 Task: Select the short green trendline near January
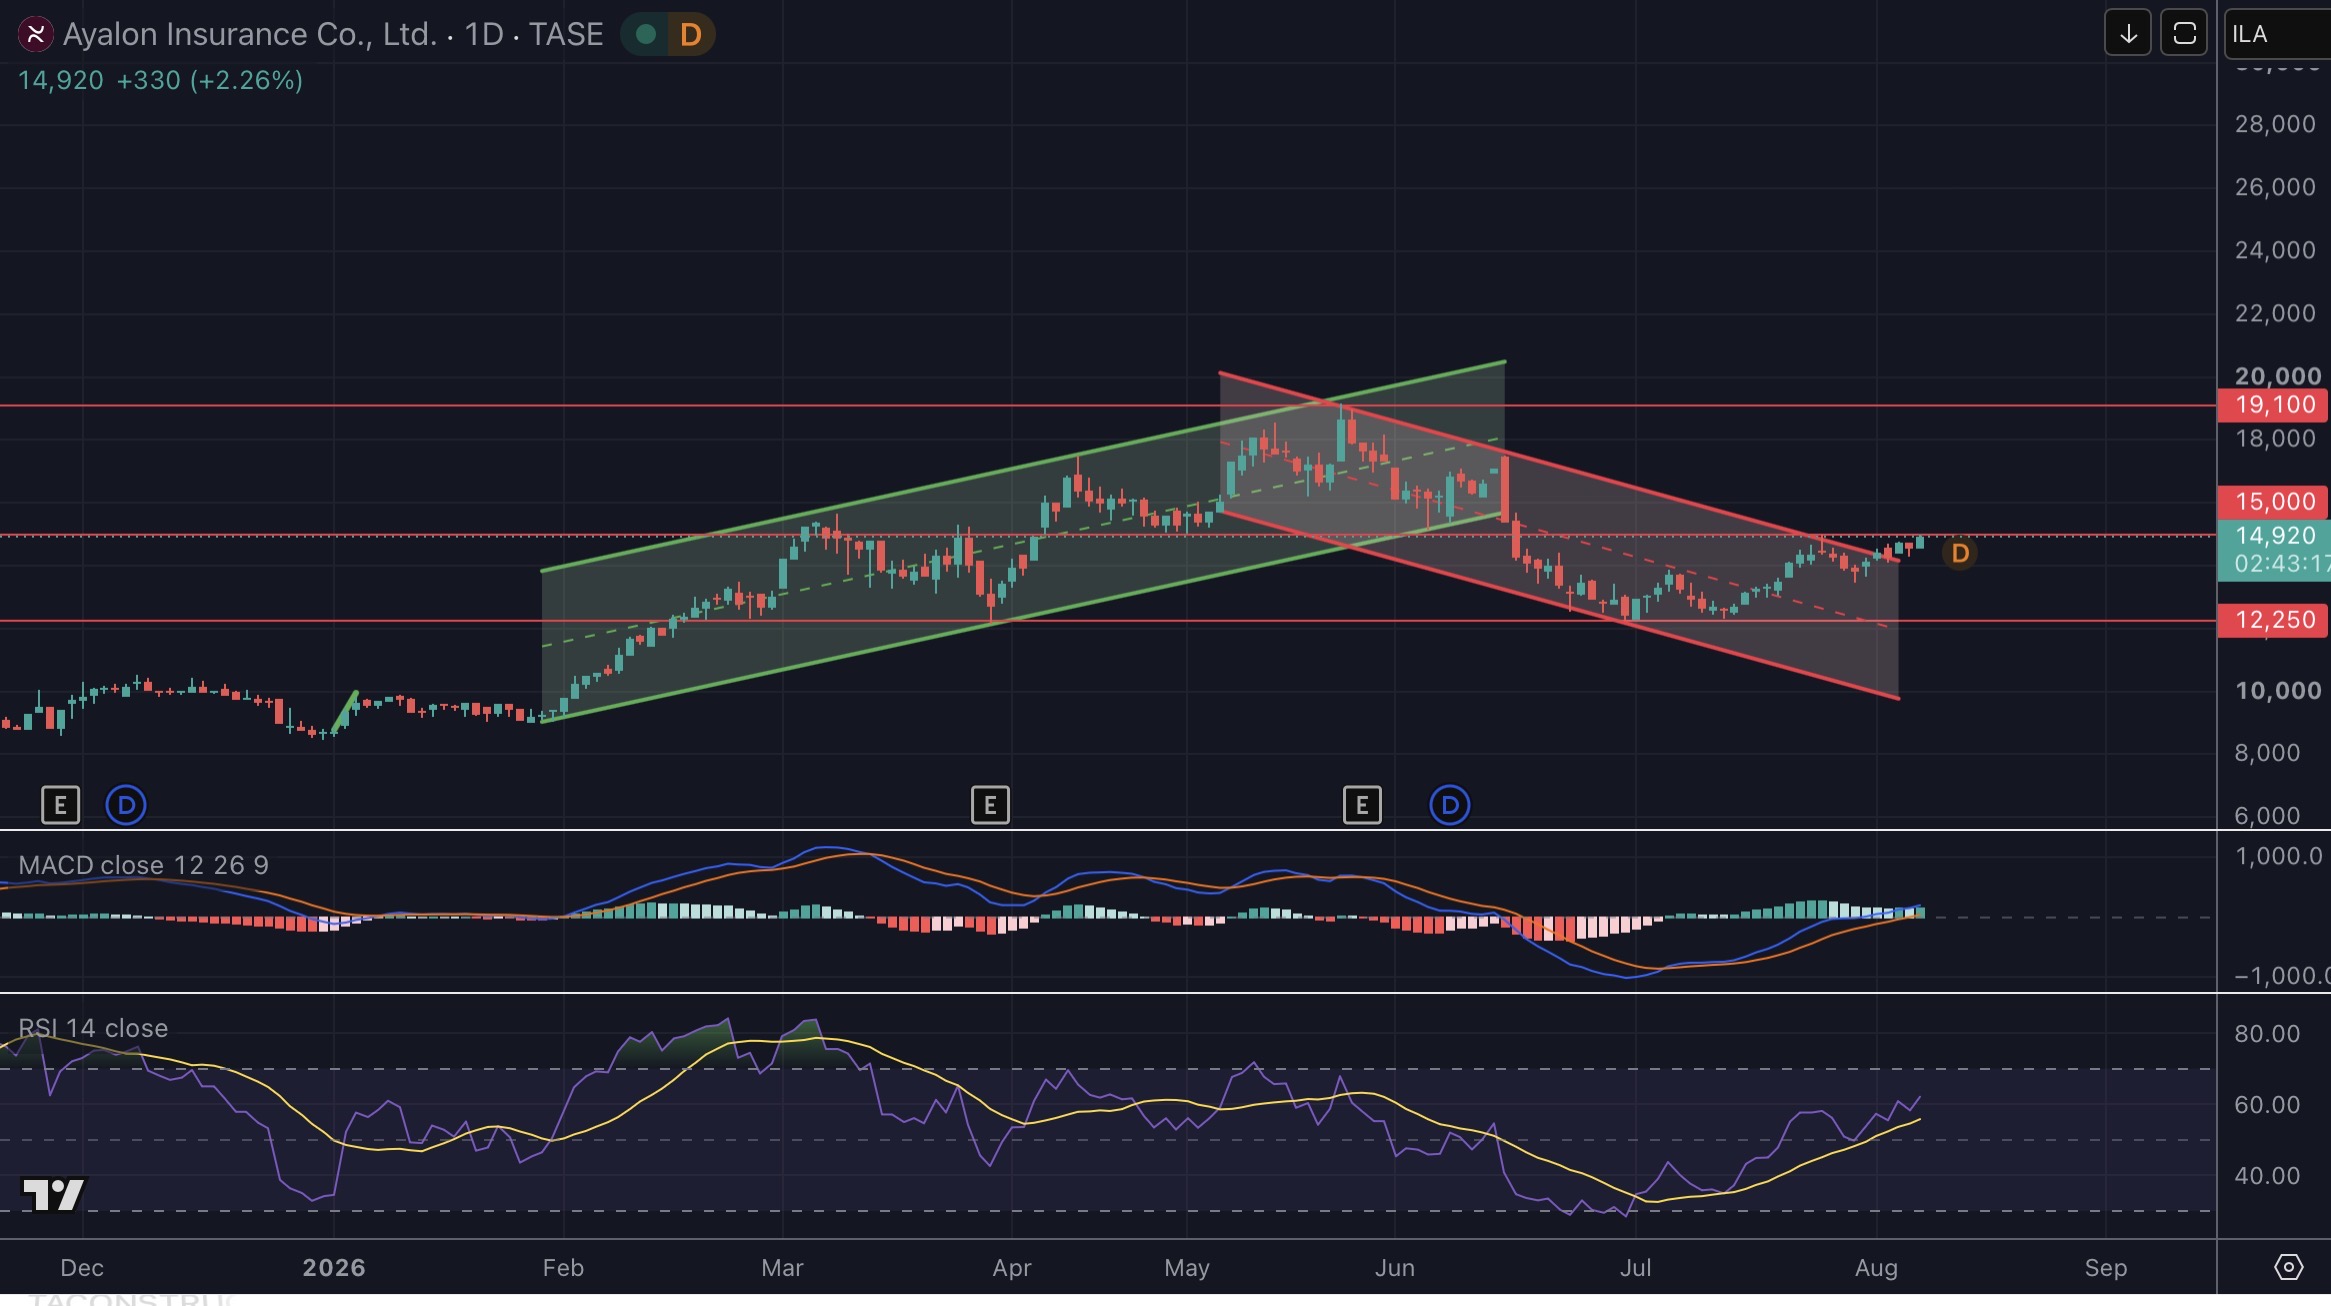346,710
